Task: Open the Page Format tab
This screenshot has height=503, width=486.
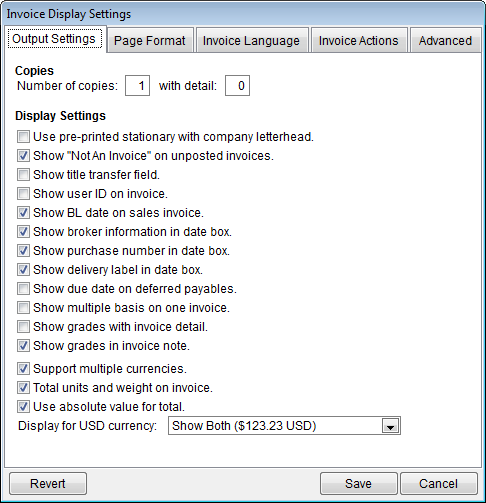Action: [150, 41]
